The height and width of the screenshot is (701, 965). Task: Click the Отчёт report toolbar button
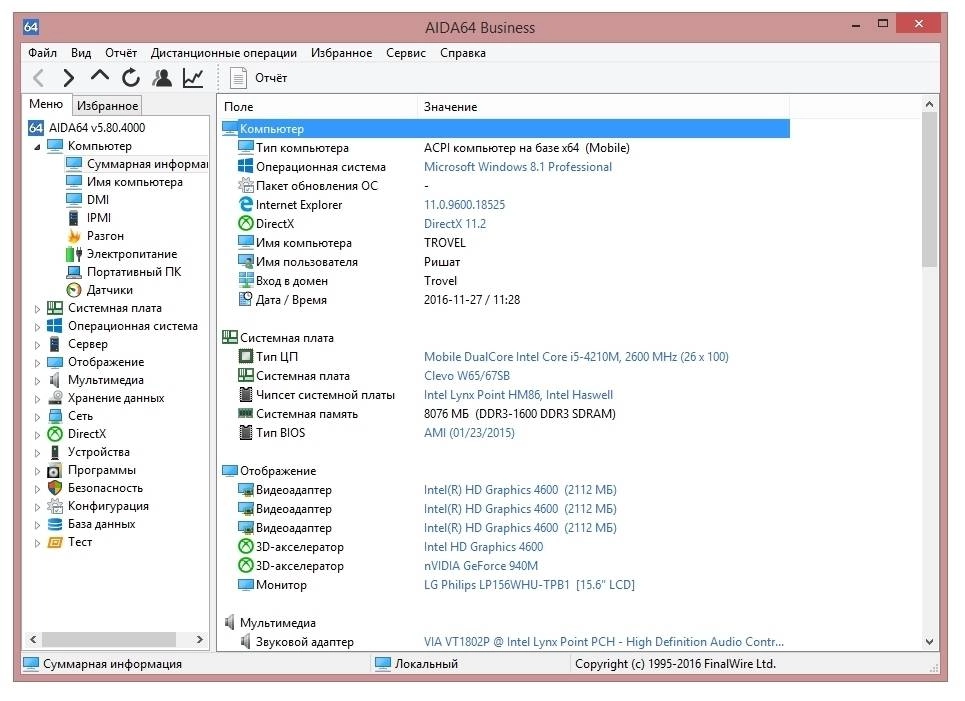(x=258, y=78)
